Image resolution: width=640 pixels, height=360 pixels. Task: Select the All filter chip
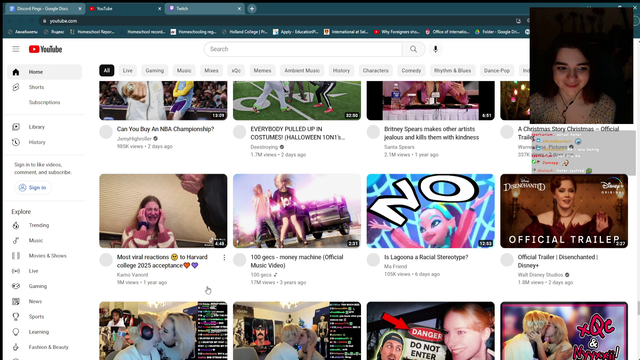pyautogui.click(x=107, y=71)
